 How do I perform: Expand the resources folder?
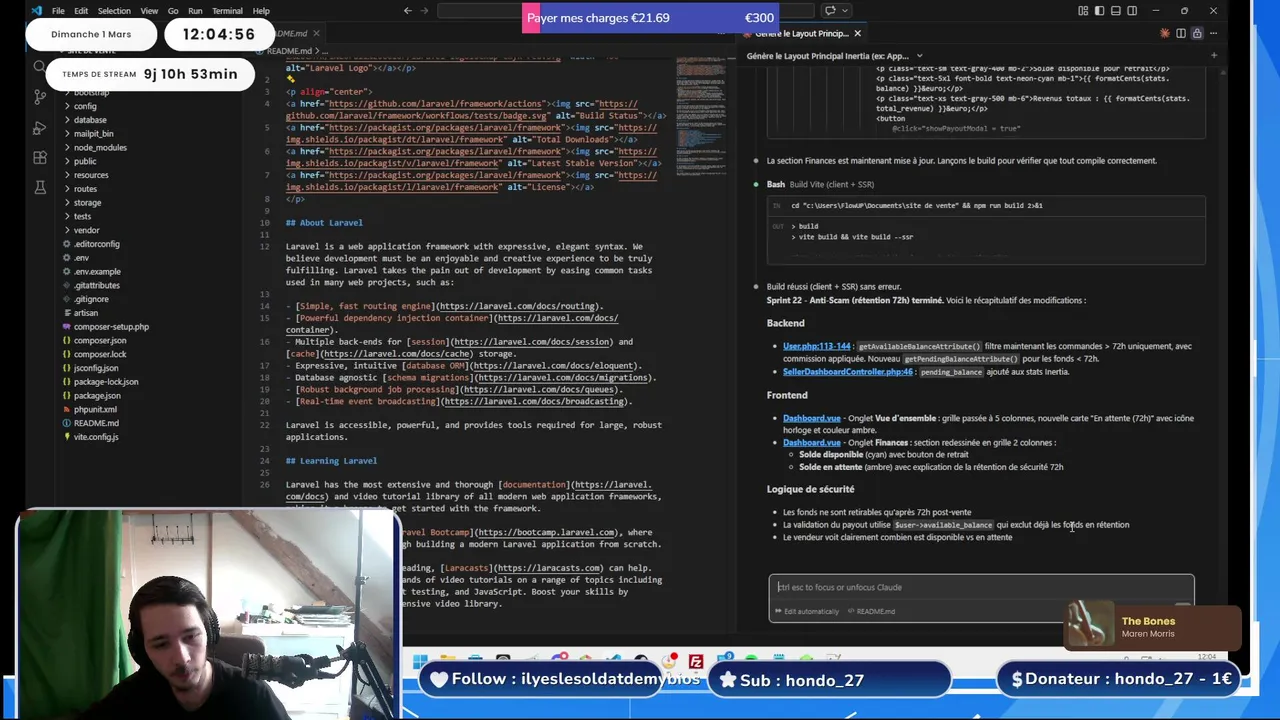click(91, 175)
